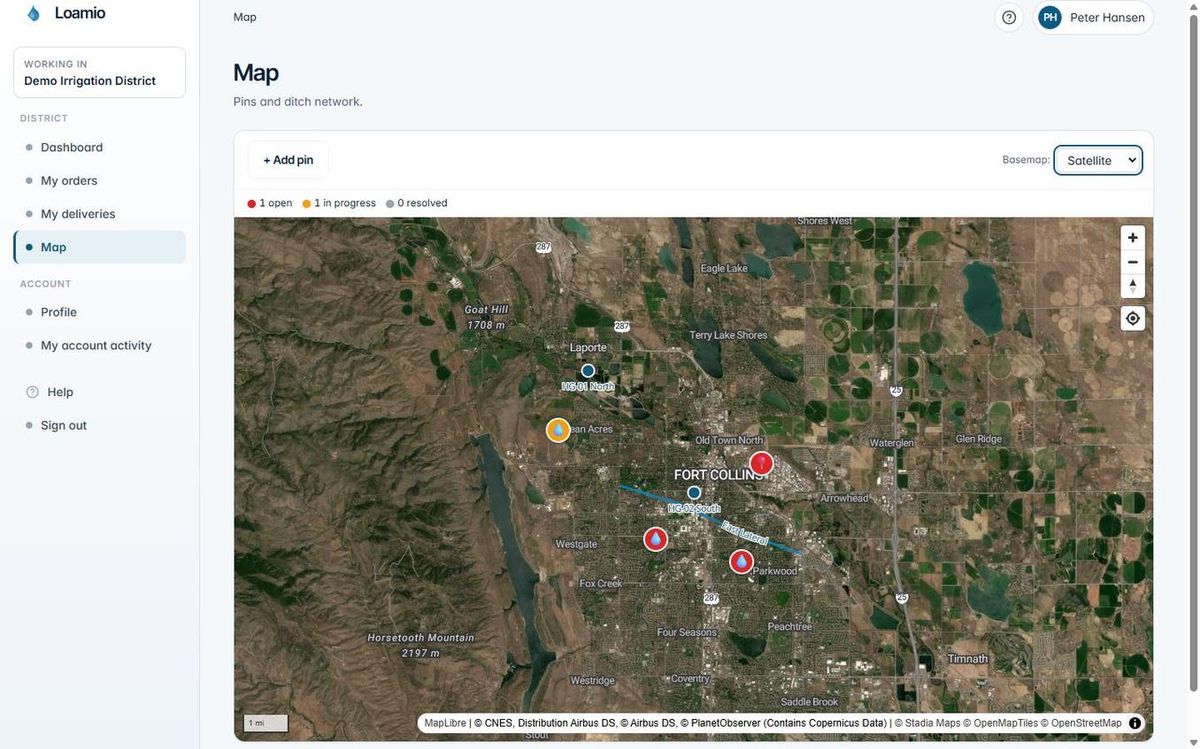Open My deliveries page
Screen dimensions: 1200x749
99,214
